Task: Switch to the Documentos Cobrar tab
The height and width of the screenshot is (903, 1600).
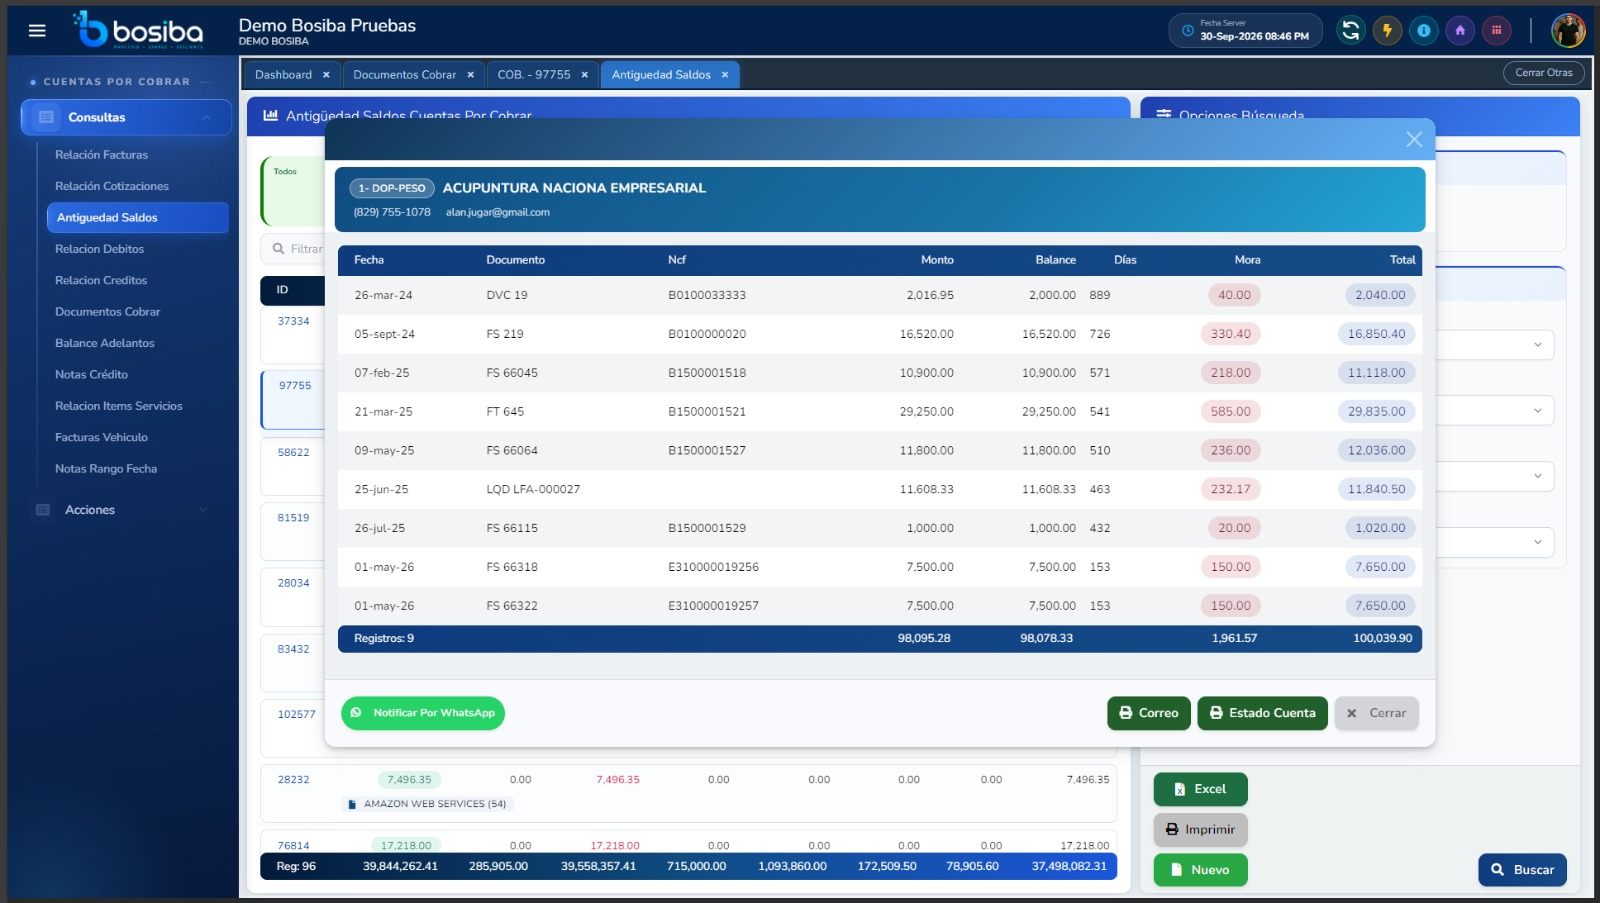Action: coord(404,75)
